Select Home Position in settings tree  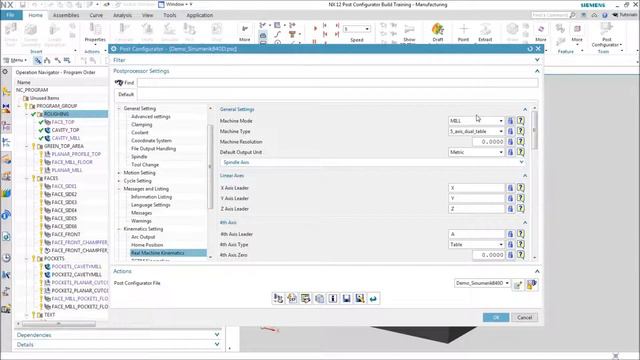147,245
